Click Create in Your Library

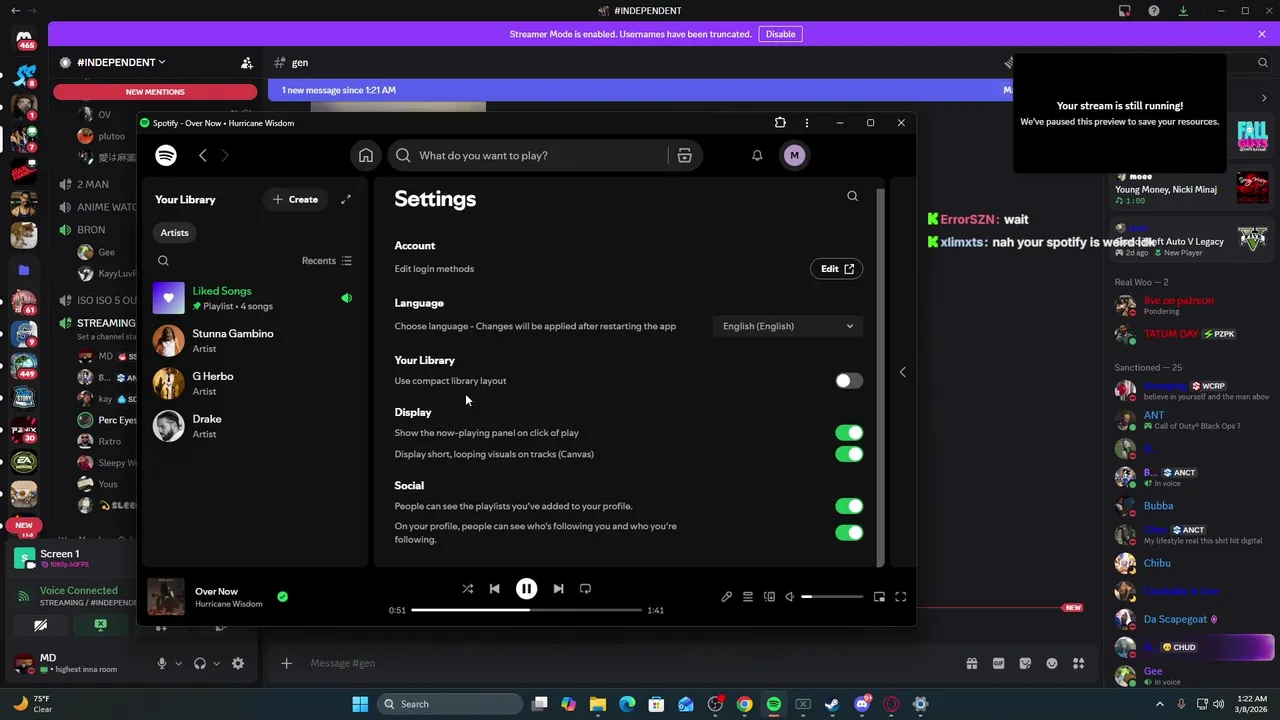296,199
